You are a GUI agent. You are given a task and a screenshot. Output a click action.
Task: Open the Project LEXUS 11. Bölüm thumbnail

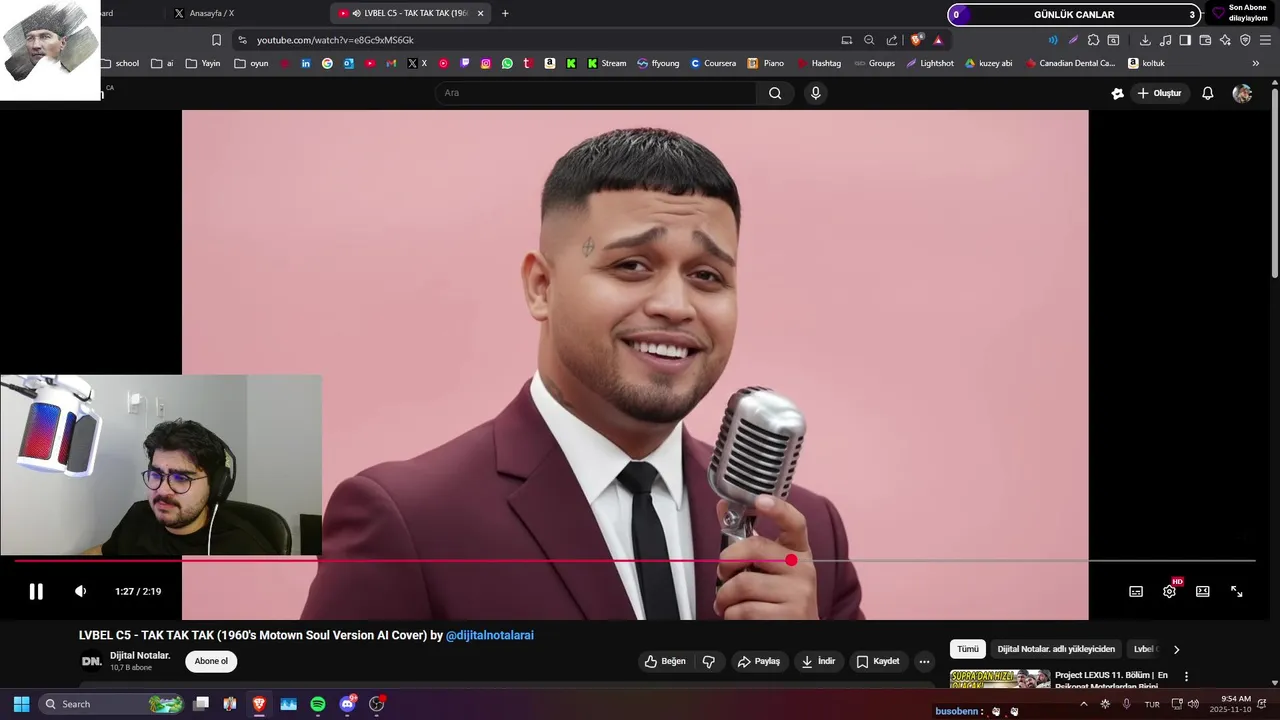click(x=1000, y=680)
